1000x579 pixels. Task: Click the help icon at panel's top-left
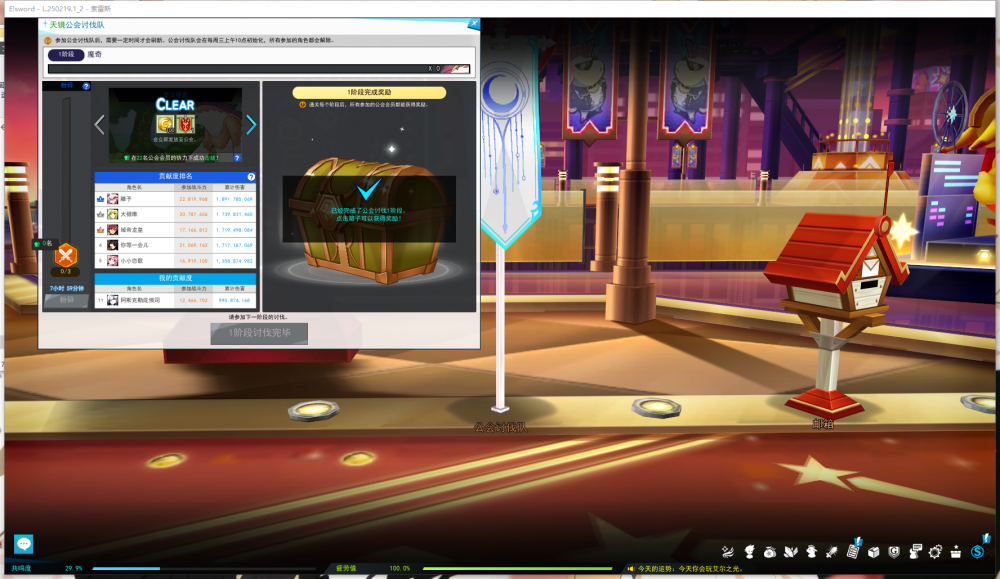pos(86,86)
